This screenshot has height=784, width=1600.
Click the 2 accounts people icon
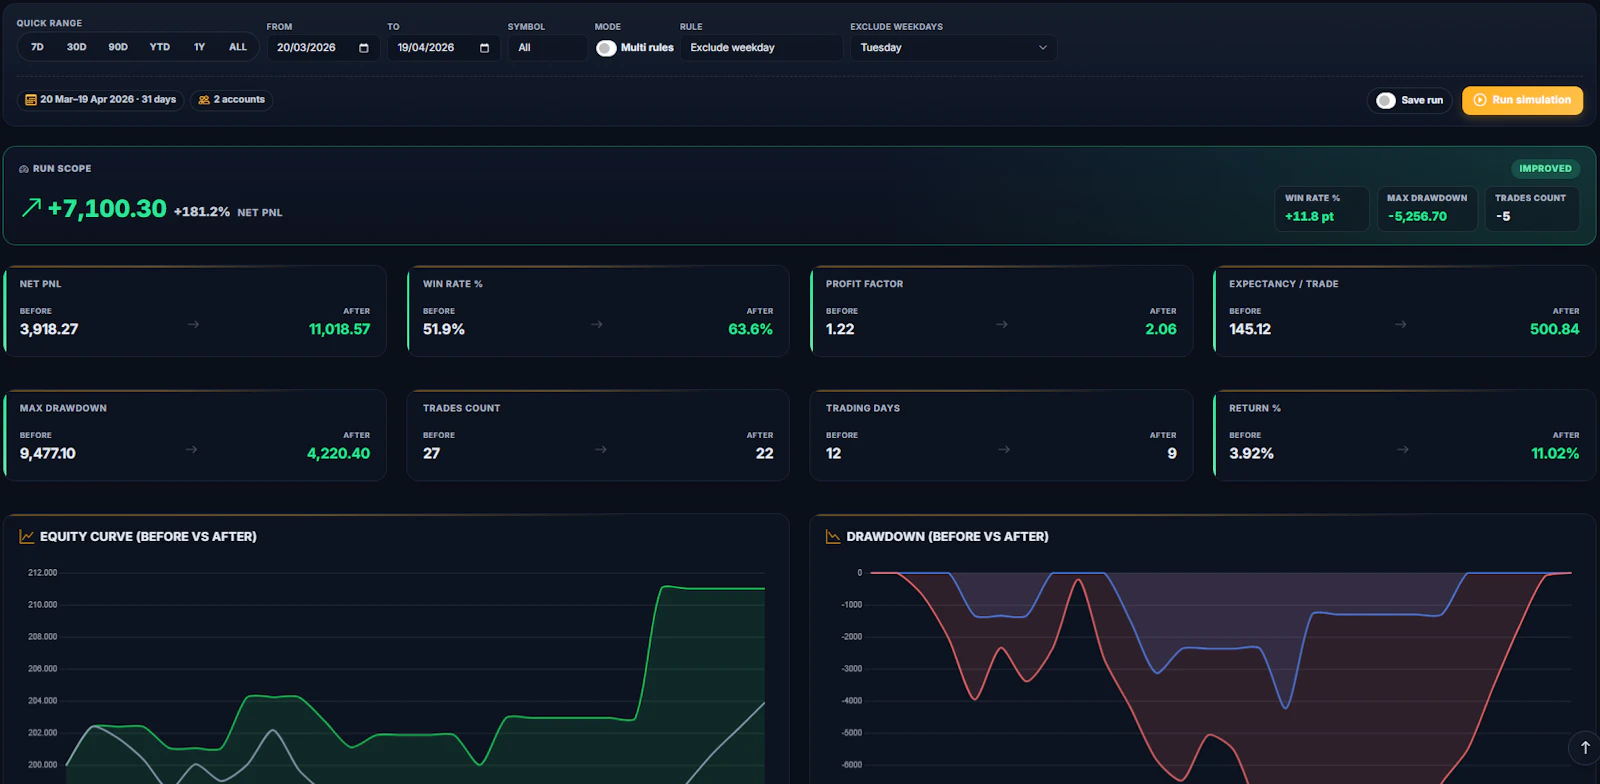point(204,100)
